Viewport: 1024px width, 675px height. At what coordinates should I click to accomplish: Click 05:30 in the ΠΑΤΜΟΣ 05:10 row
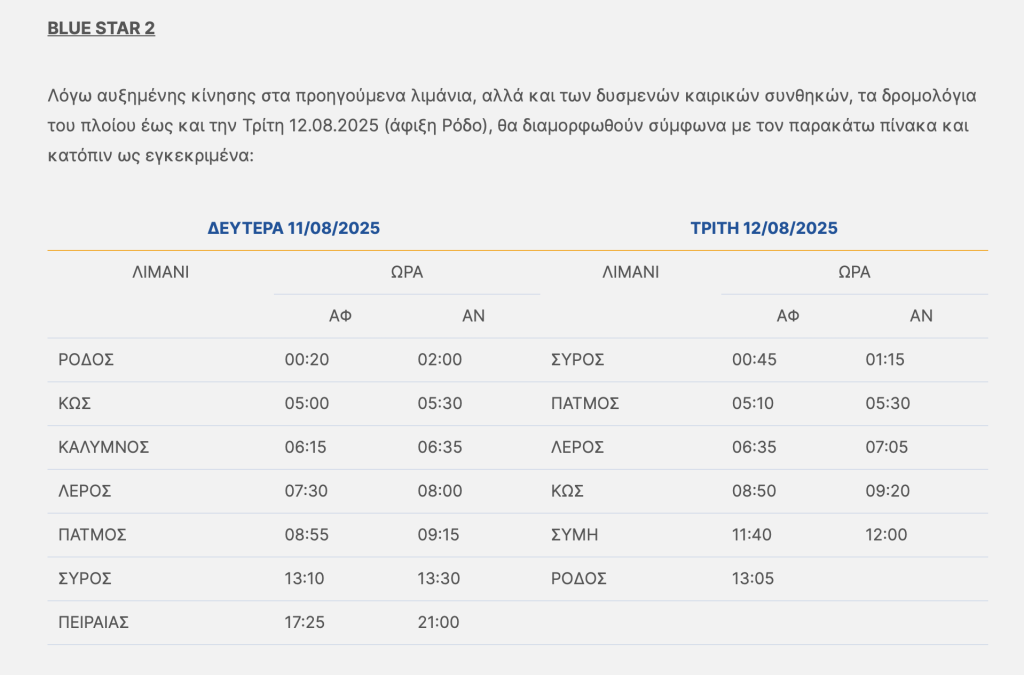coord(888,403)
